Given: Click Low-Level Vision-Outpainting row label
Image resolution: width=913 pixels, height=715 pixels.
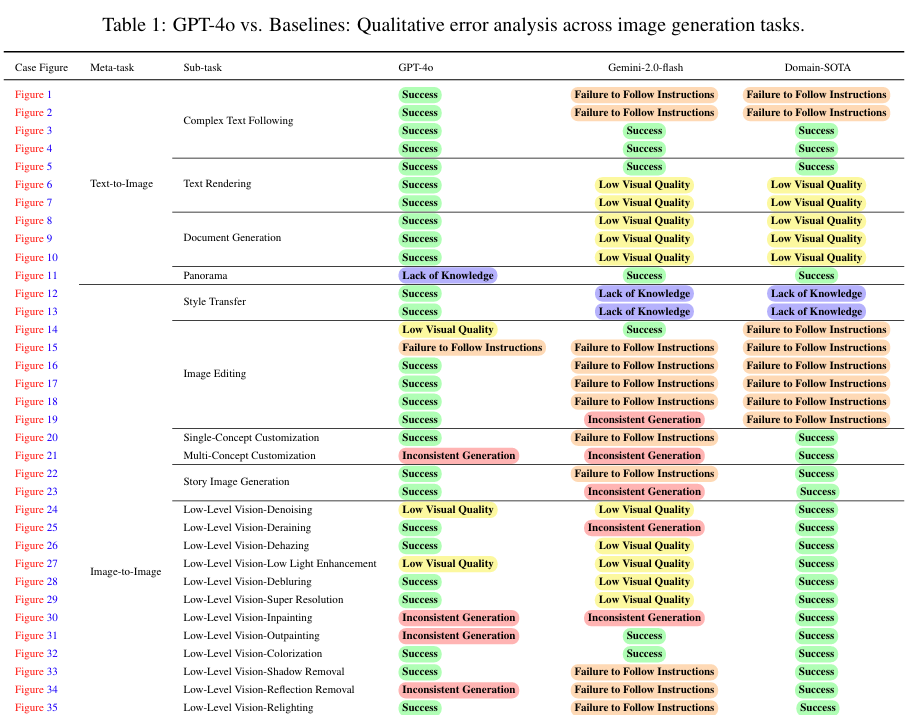Looking at the screenshot, I should coord(252,636).
